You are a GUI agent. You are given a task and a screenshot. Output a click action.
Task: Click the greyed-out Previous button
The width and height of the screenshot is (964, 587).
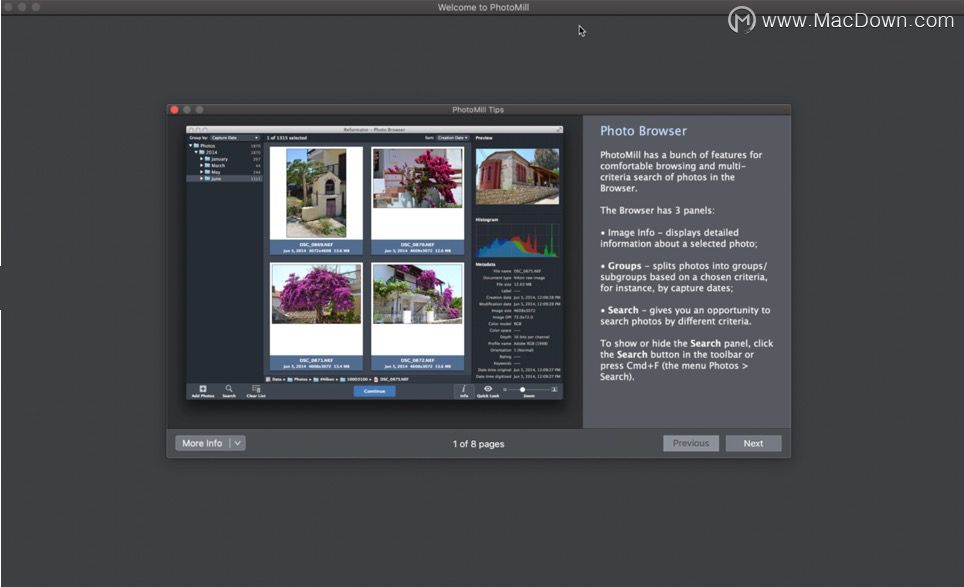(x=690, y=443)
